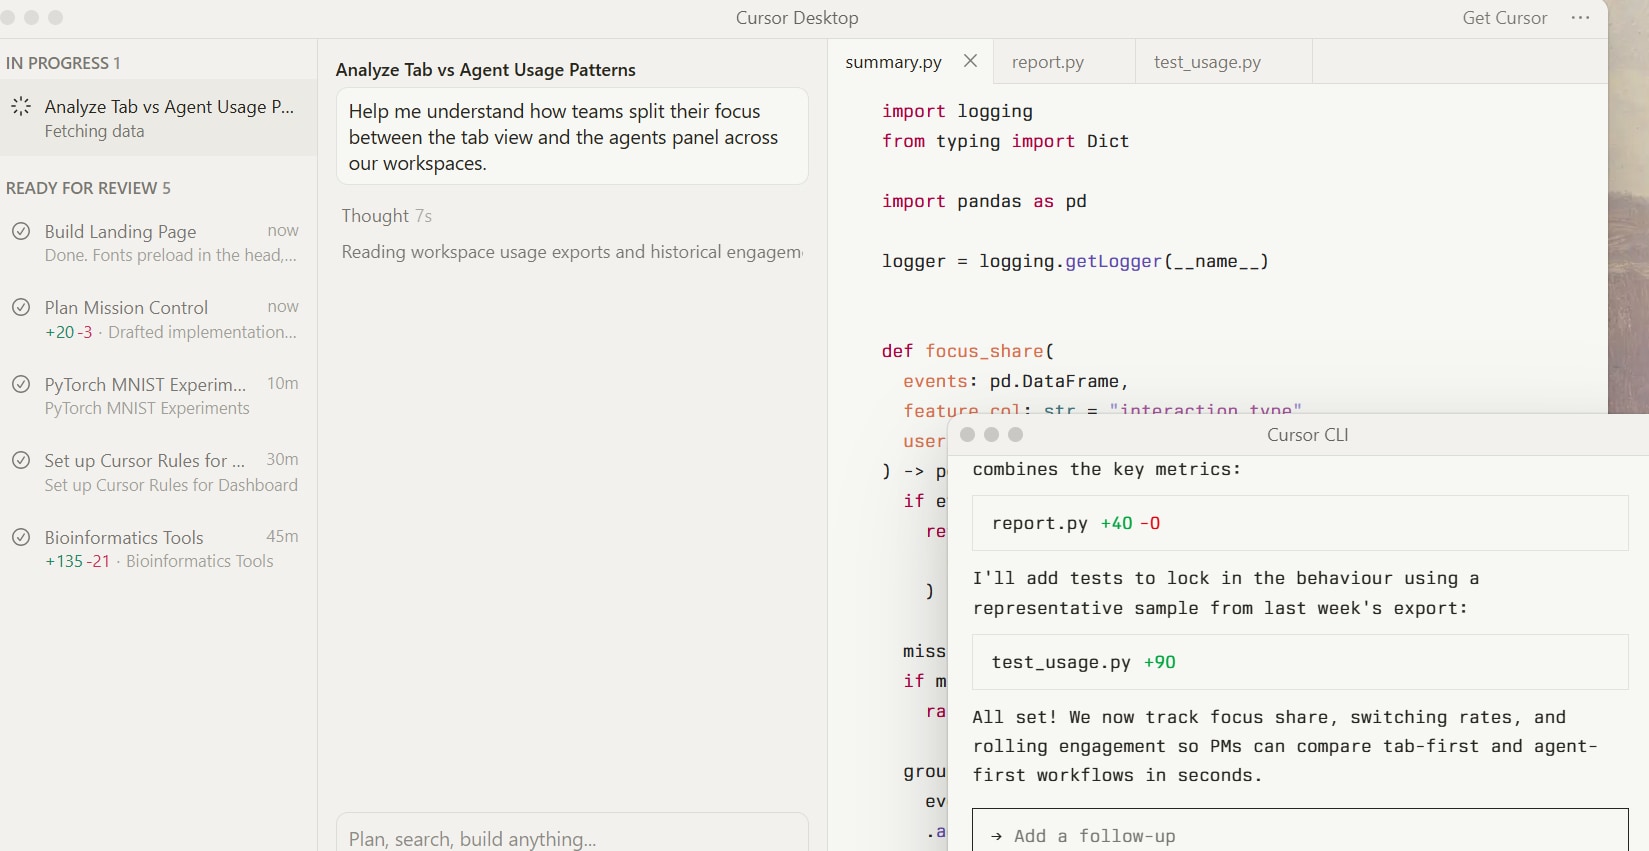Open the Build Landing Page task
Viewport: 1649px width, 851px height.
coord(158,243)
